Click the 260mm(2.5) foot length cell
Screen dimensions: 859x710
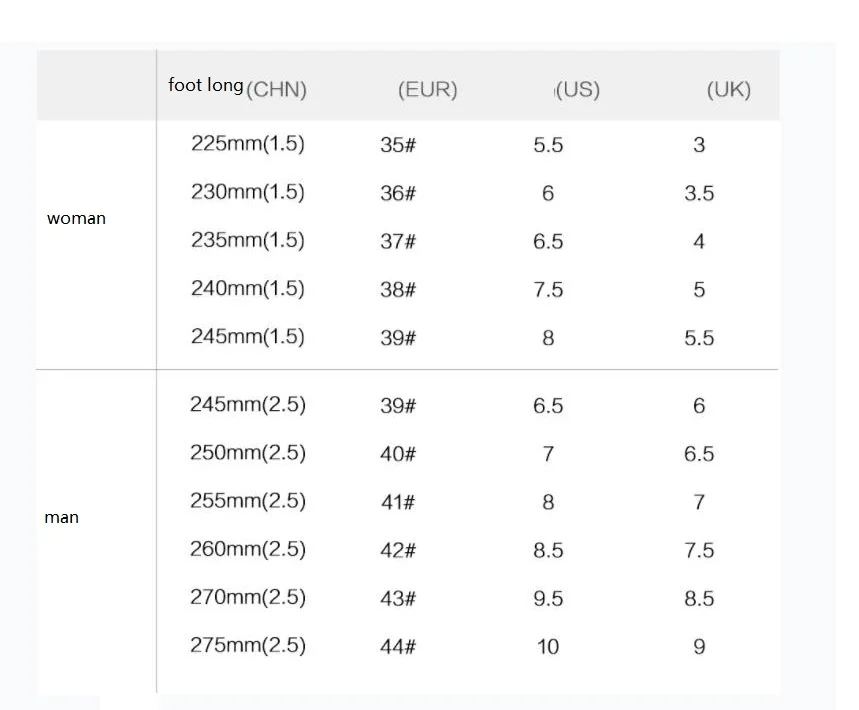247,549
